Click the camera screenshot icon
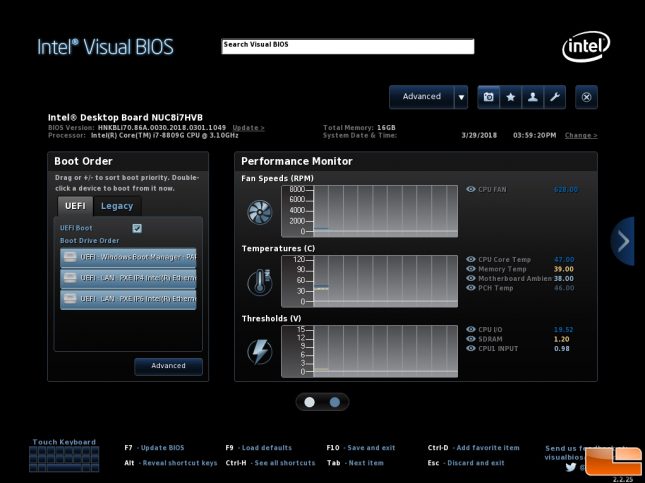This screenshot has width=645, height=483. 488,97
